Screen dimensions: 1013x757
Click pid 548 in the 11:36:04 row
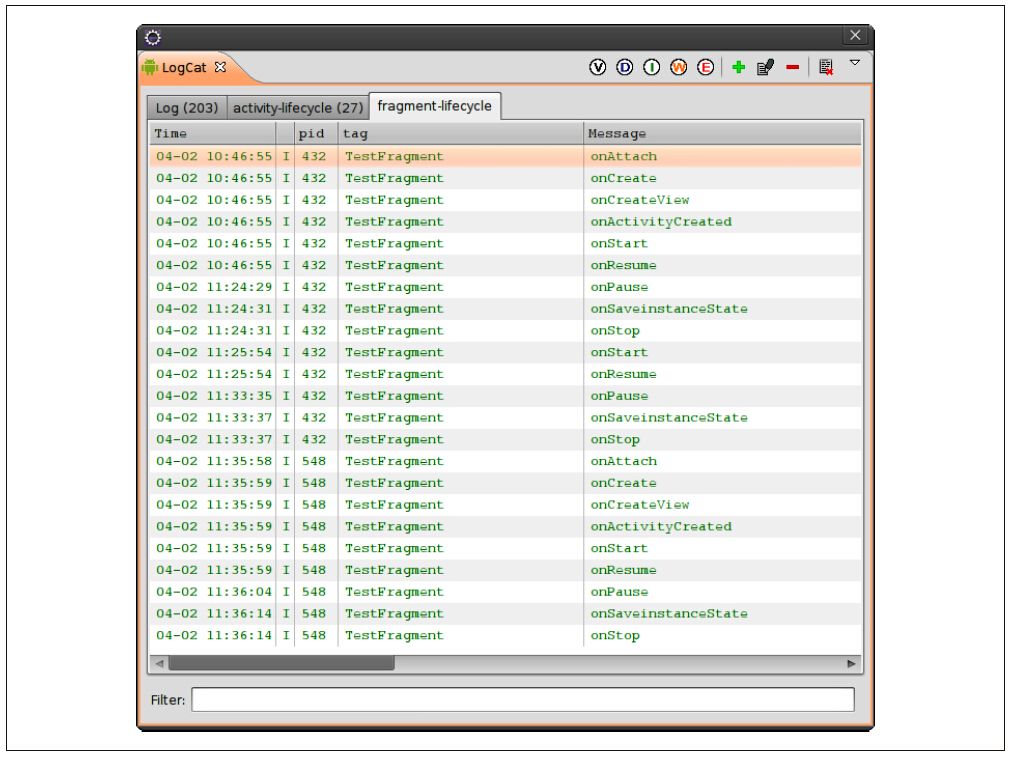(314, 592)
